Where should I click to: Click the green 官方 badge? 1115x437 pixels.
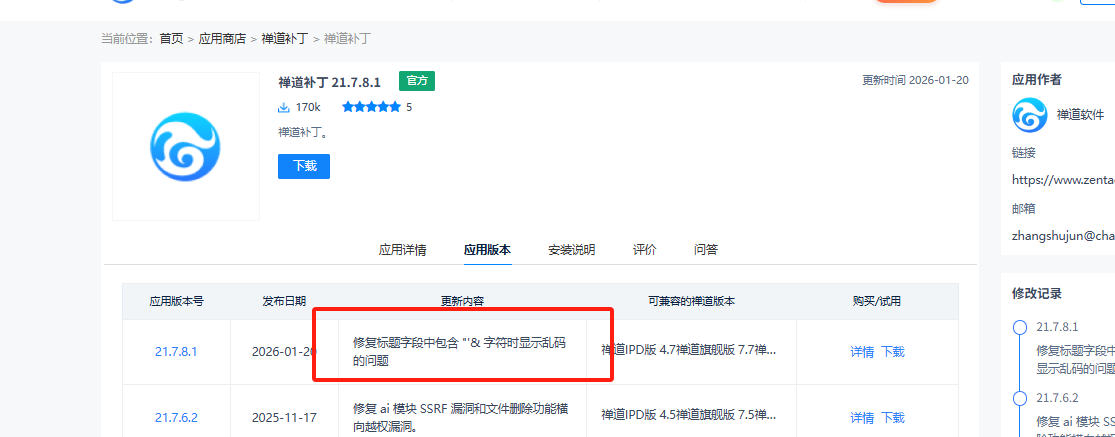tap(417, 81)
